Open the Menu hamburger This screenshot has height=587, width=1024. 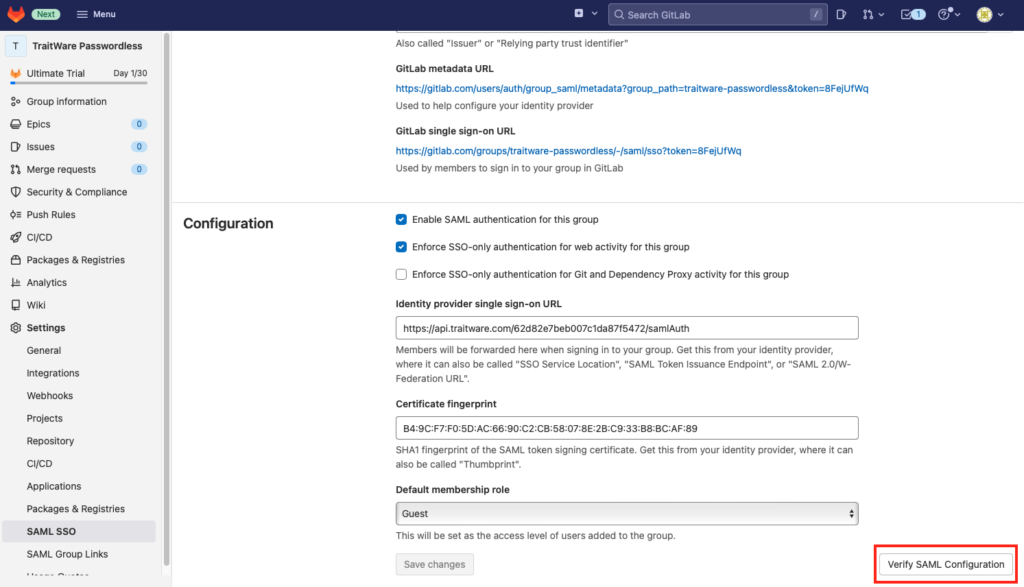pos(96,14)
